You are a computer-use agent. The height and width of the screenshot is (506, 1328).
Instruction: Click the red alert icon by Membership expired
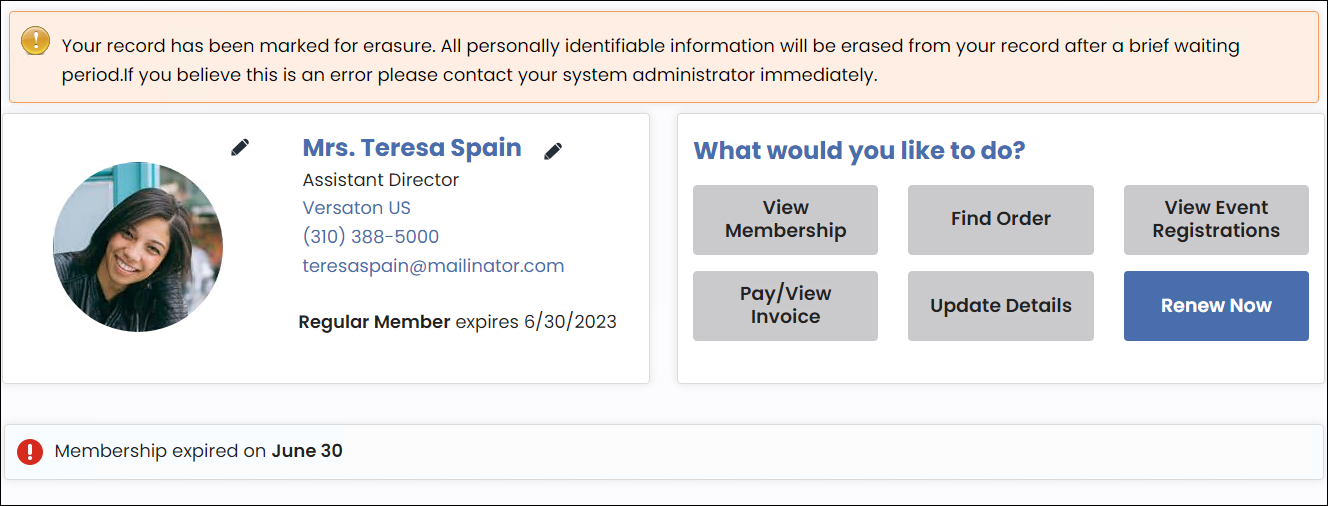tap(31, 451)
